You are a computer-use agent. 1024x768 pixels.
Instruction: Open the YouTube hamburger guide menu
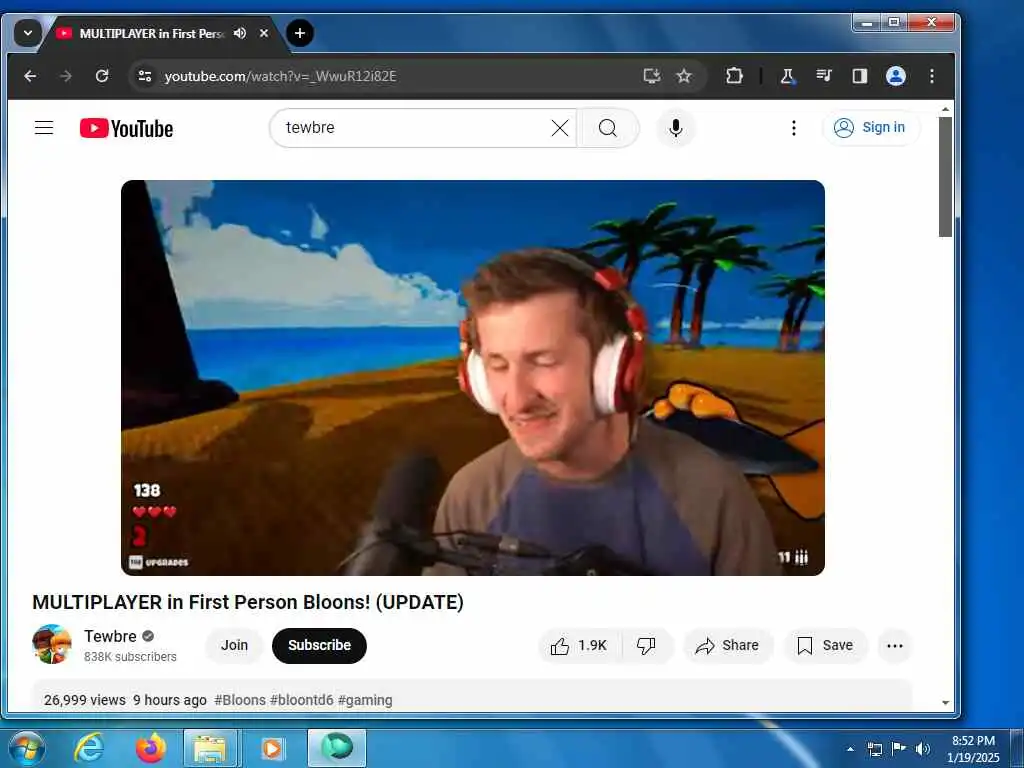click(44, 127)
